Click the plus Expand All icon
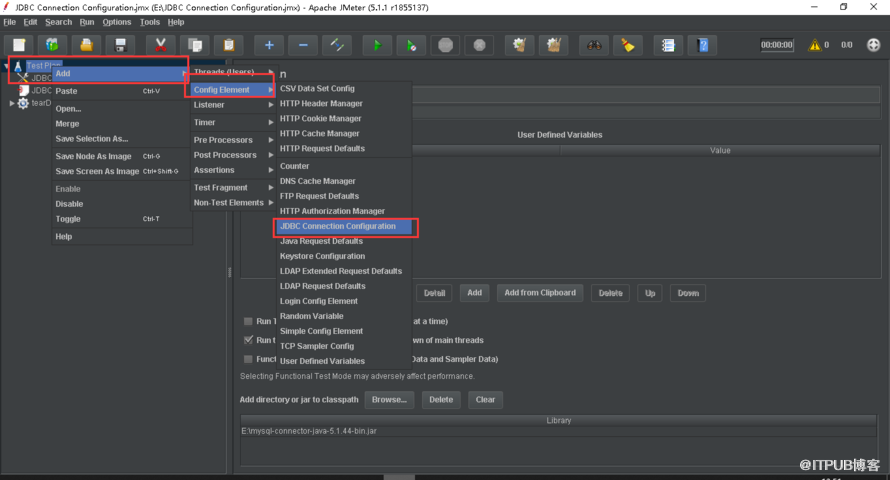This screenshot has width=890, height=480. [x=268, y=45]
